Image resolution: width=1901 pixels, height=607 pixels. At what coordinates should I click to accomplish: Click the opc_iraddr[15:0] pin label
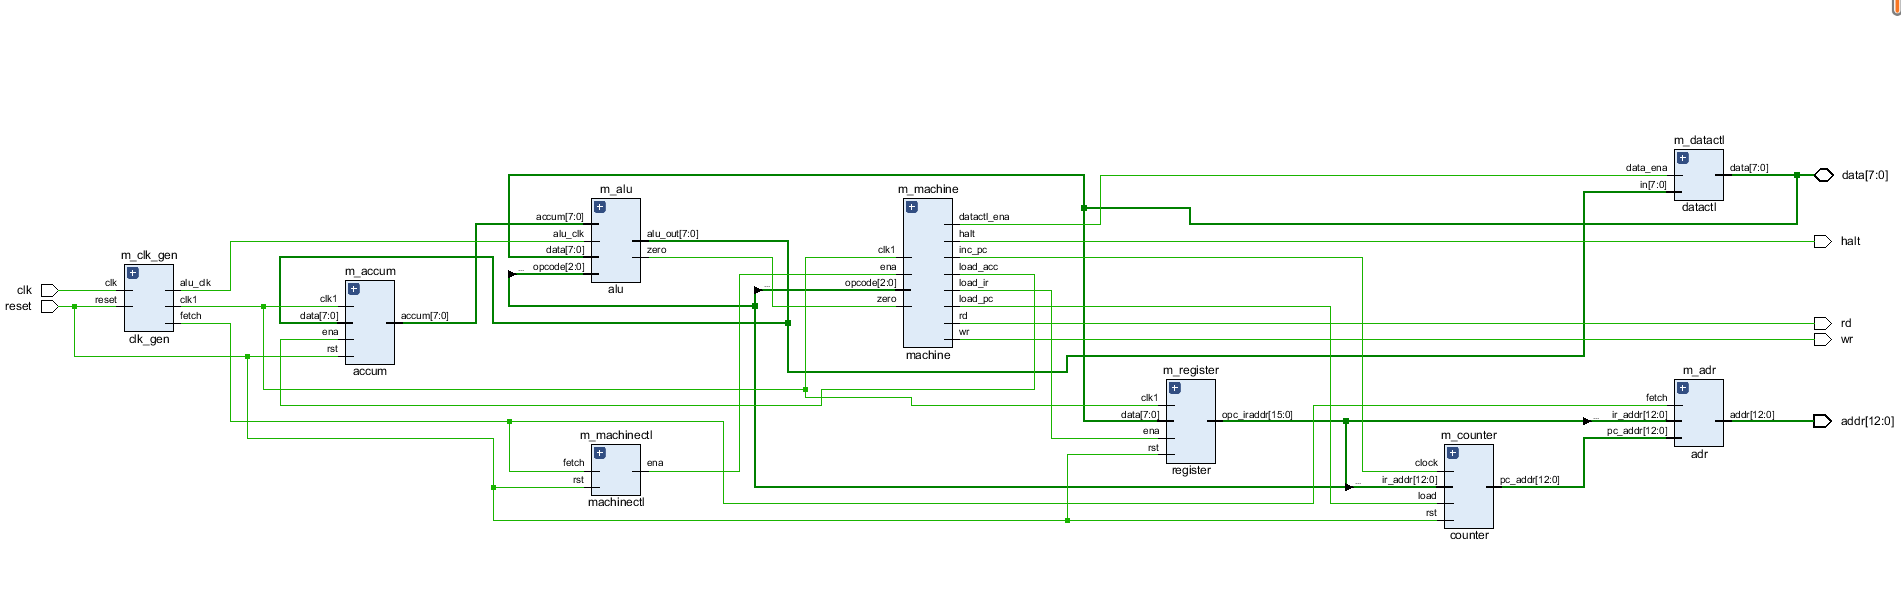[1257, 415]
